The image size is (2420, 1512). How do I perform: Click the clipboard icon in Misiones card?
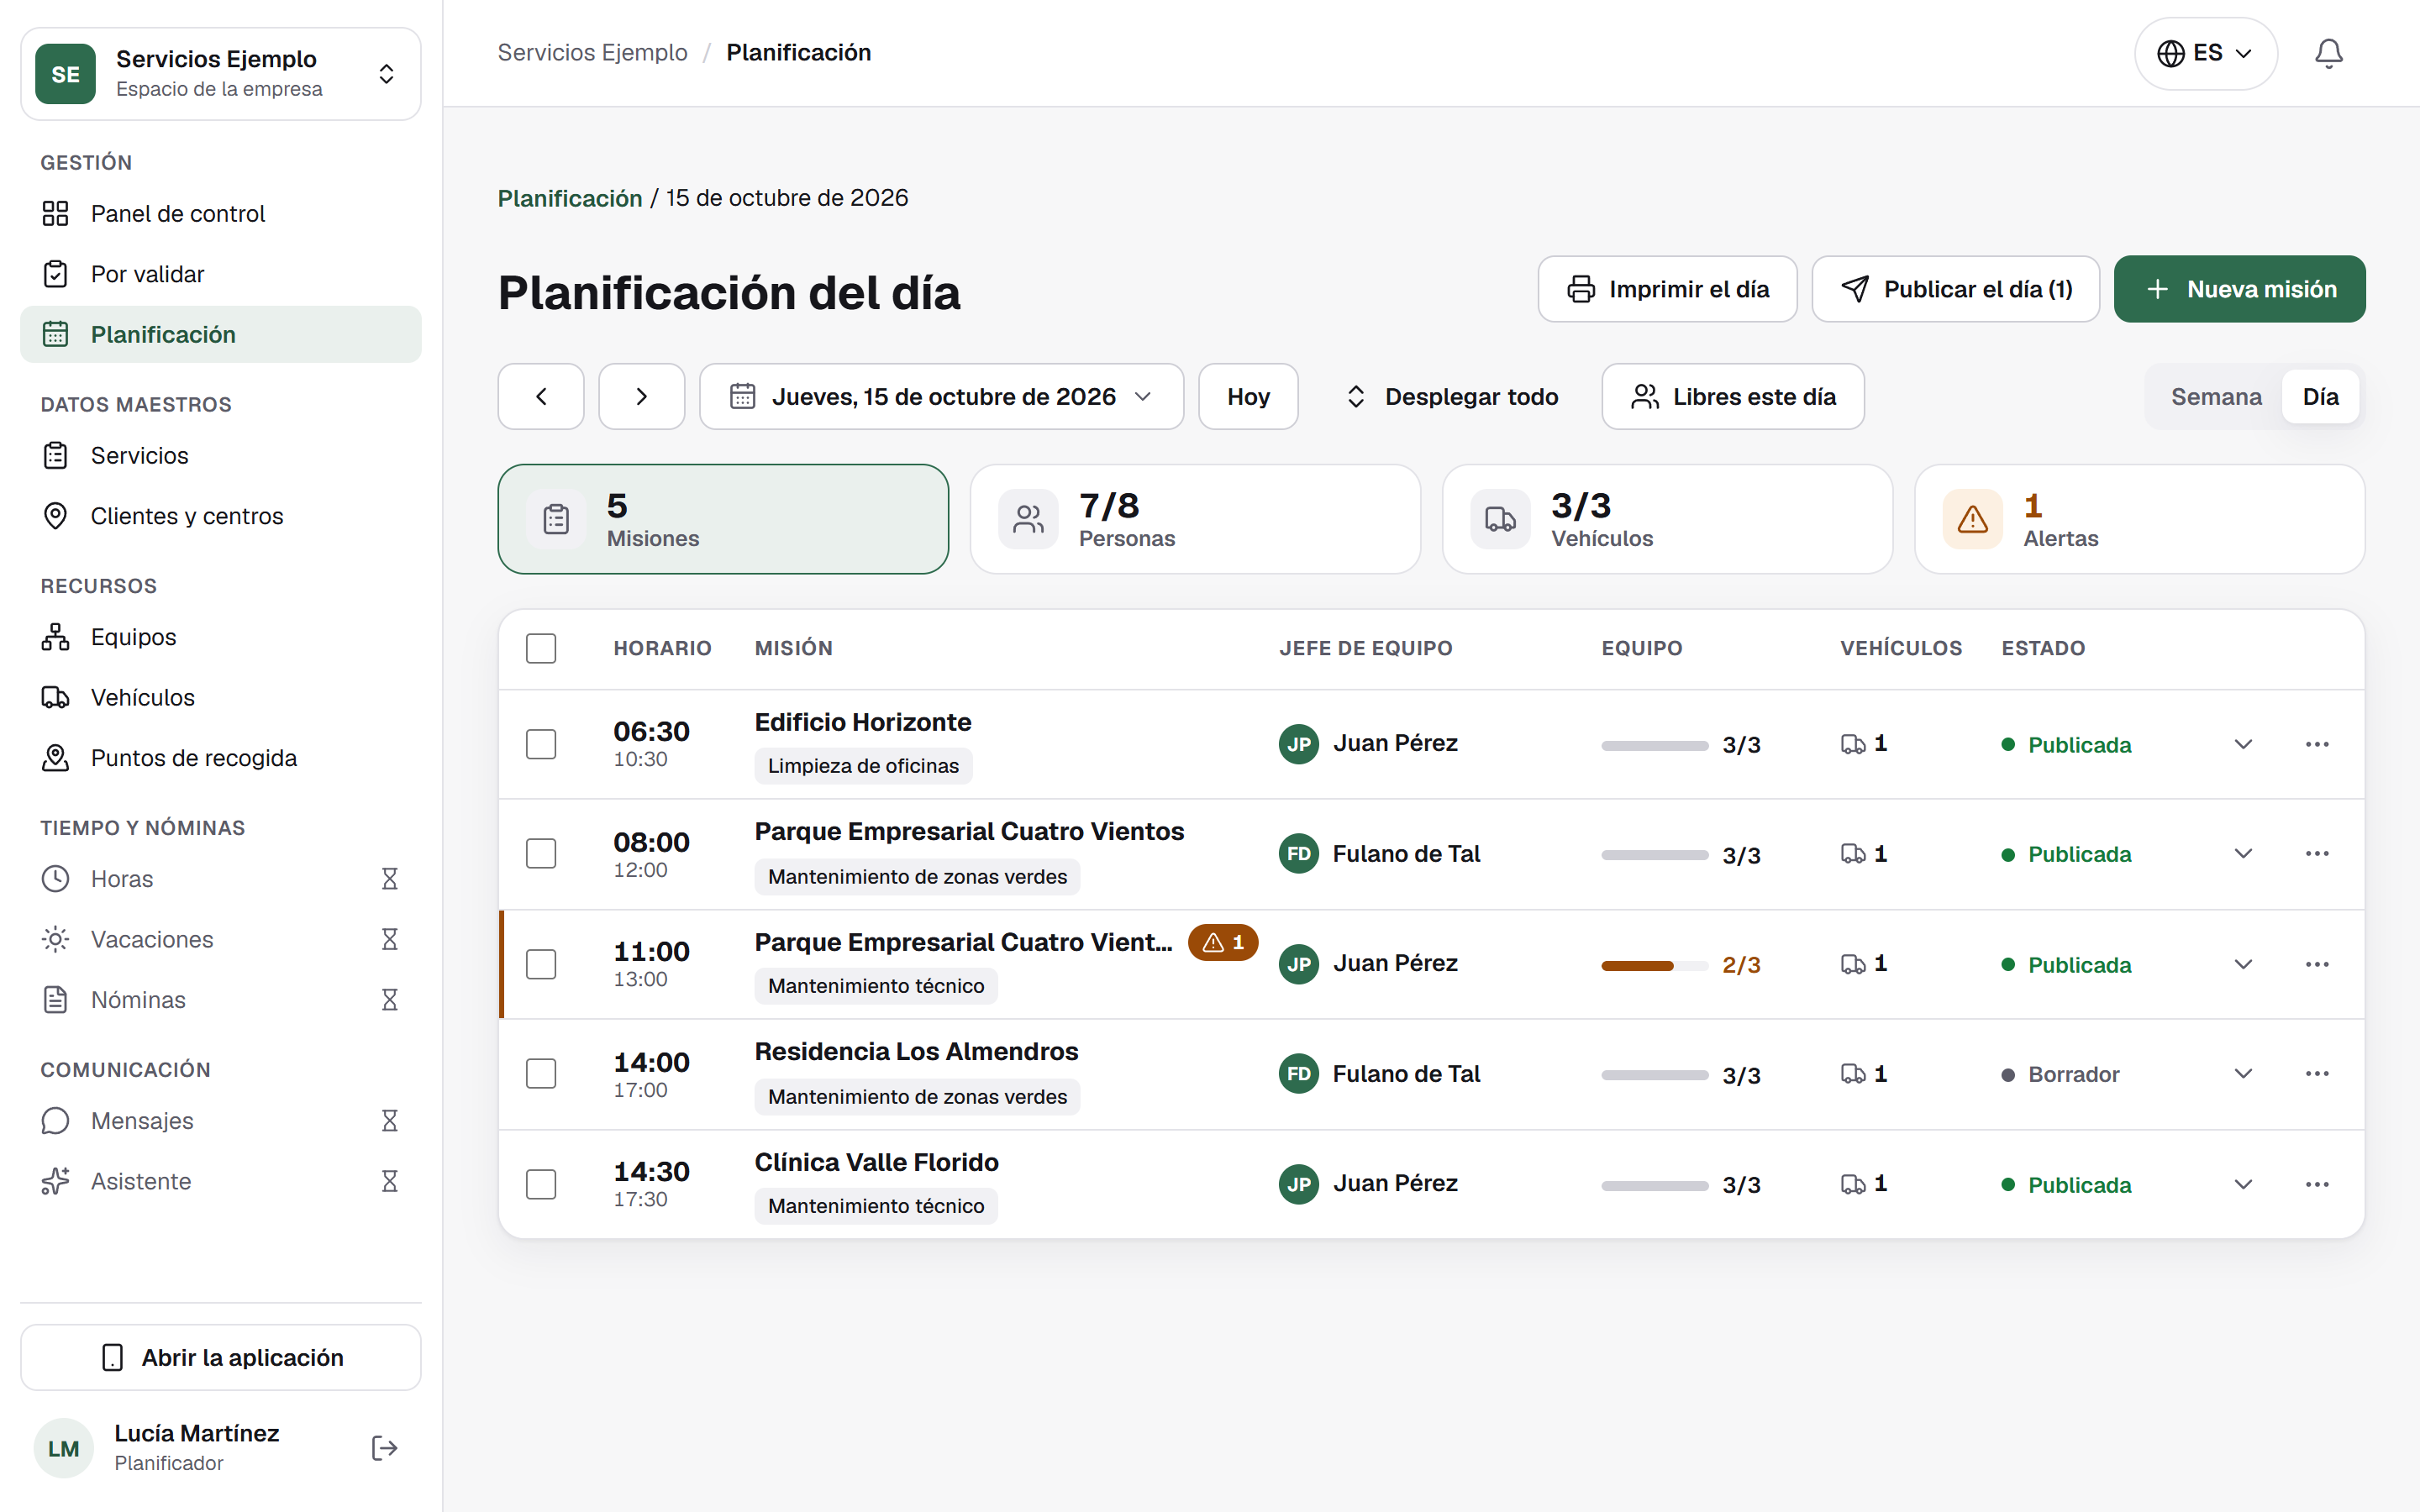[x=556, y=519]
